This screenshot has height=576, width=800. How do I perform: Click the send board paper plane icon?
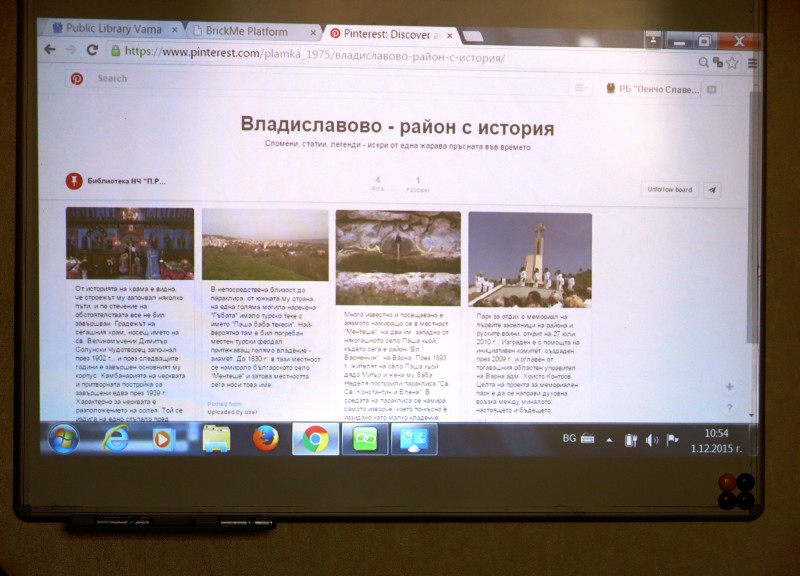coord(712,189)
